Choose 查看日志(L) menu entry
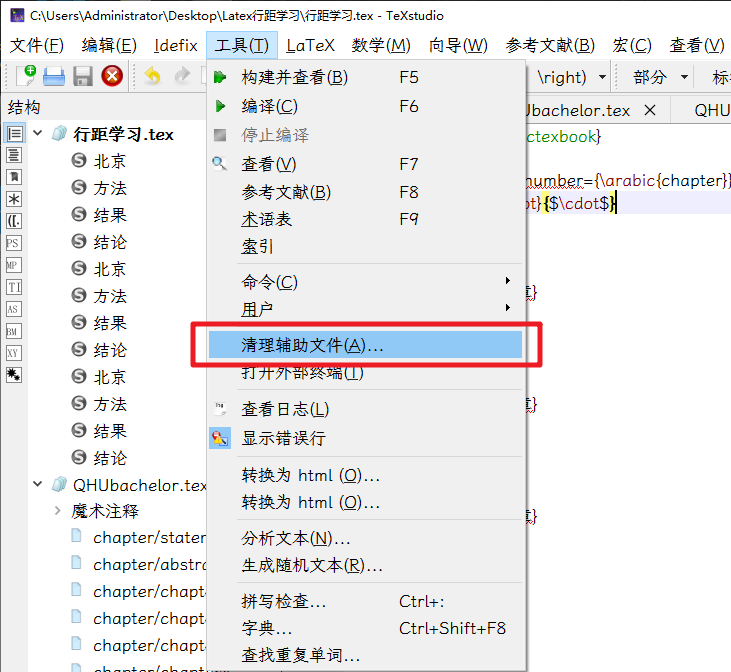Screen dimensions: 731x672 [x=365, y=409]
